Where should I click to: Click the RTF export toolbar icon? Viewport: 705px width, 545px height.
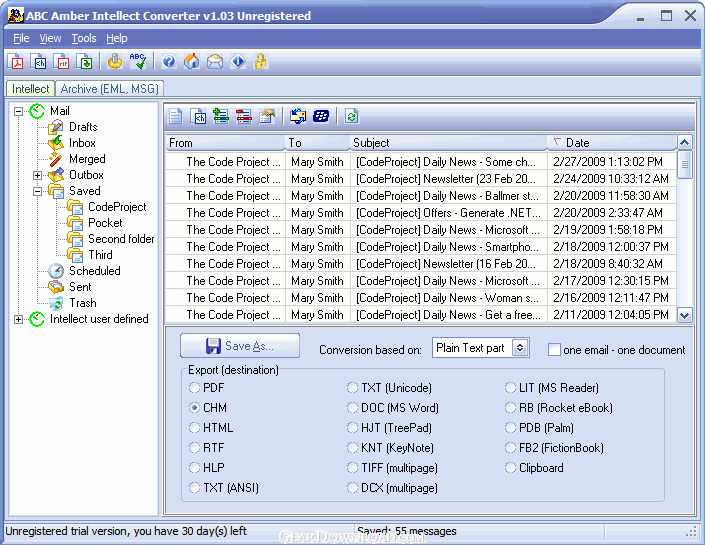[x=62, y=61]
